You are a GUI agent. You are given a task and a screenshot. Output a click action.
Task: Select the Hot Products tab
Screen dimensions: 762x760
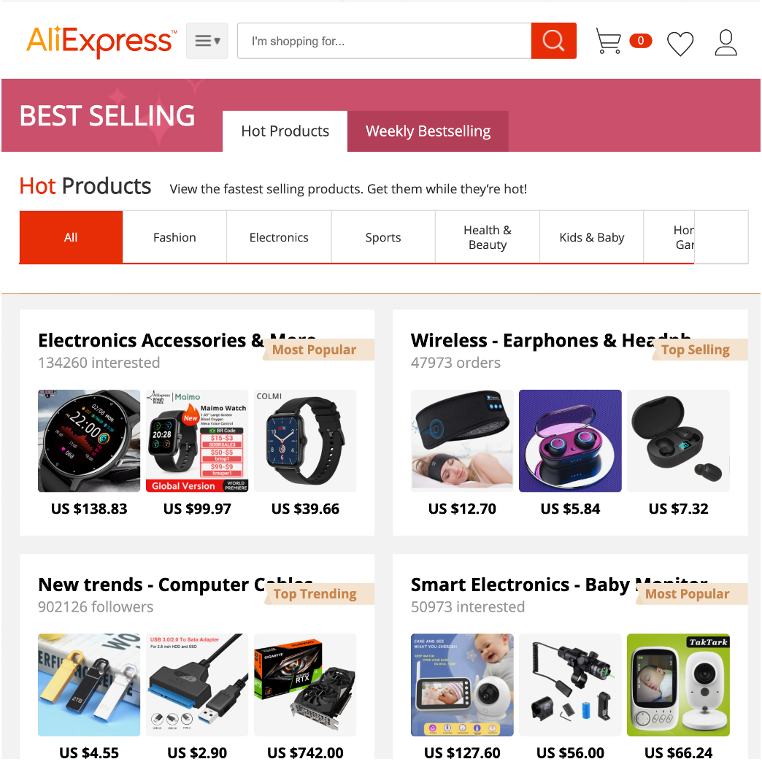[285, 131]
